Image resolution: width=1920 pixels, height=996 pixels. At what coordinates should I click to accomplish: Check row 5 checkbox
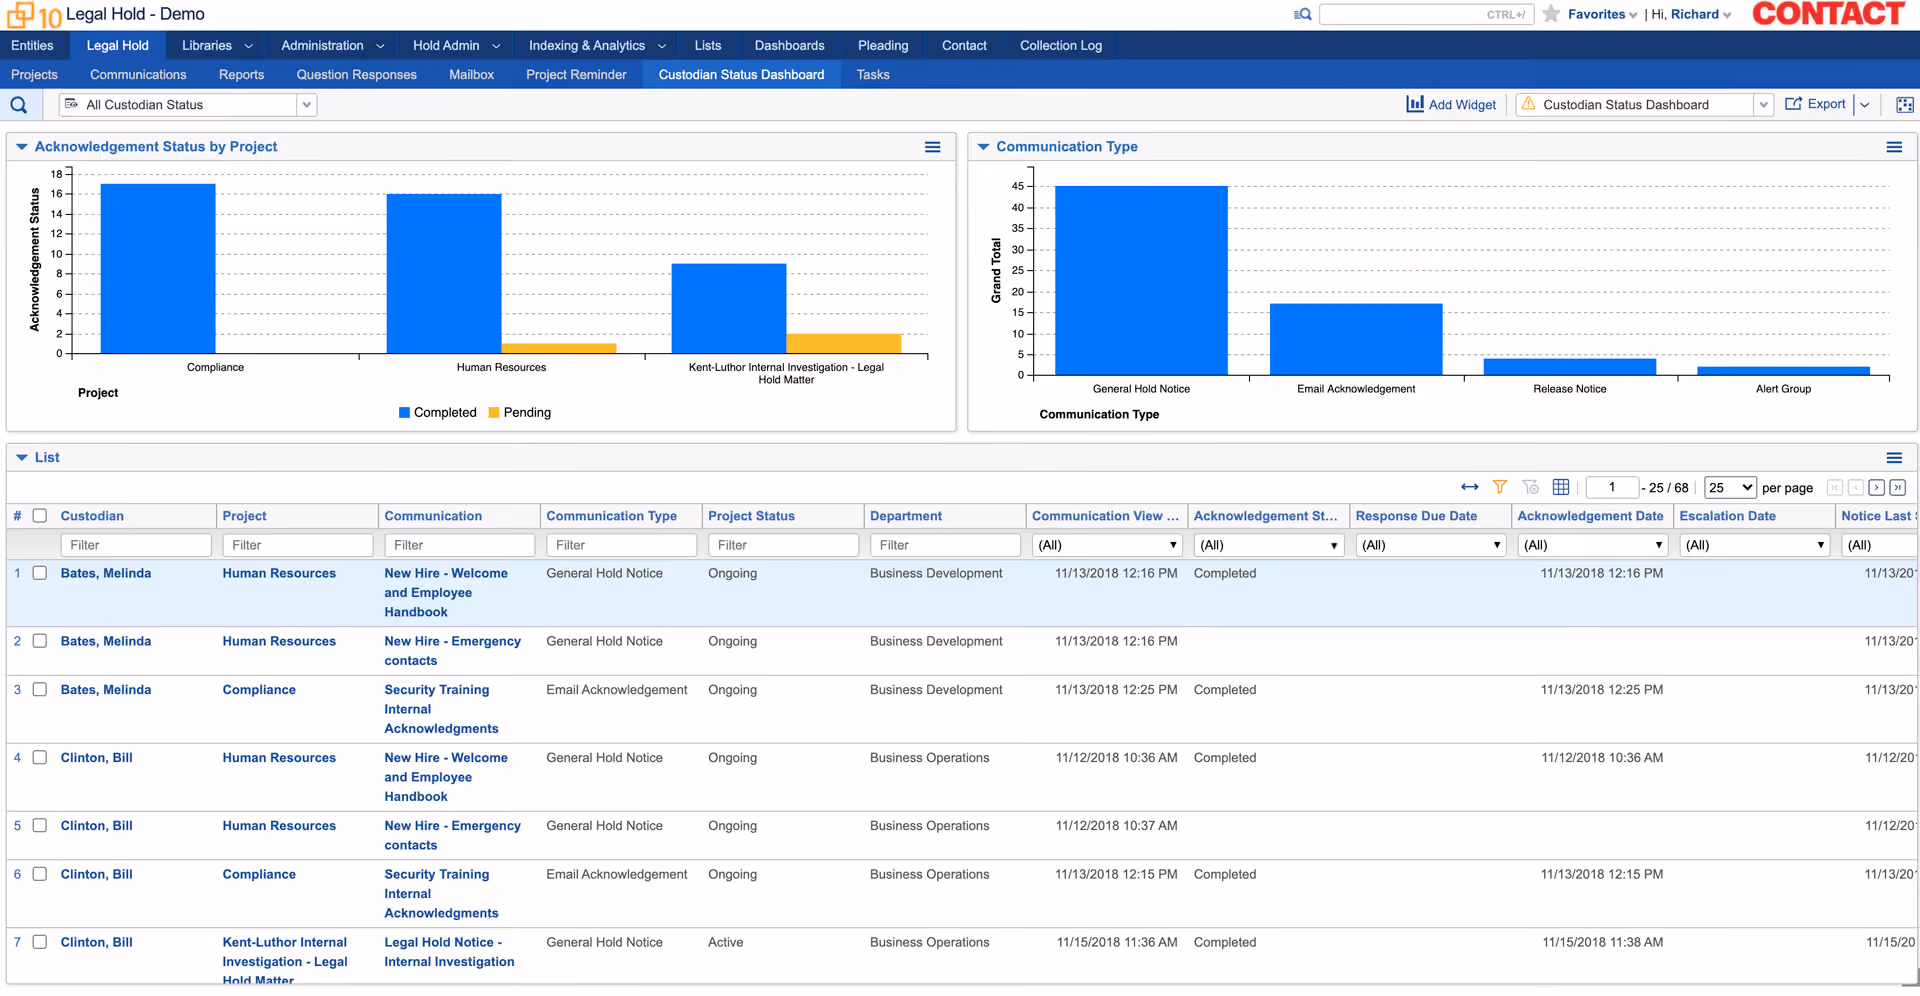tap(40, 826)
